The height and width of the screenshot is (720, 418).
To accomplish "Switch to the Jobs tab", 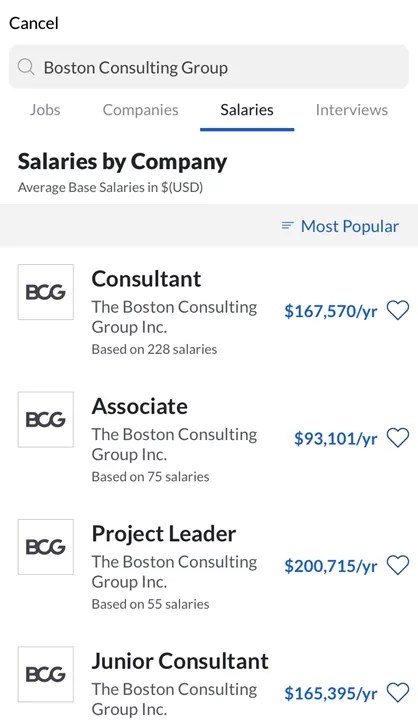I will [45, 110].
